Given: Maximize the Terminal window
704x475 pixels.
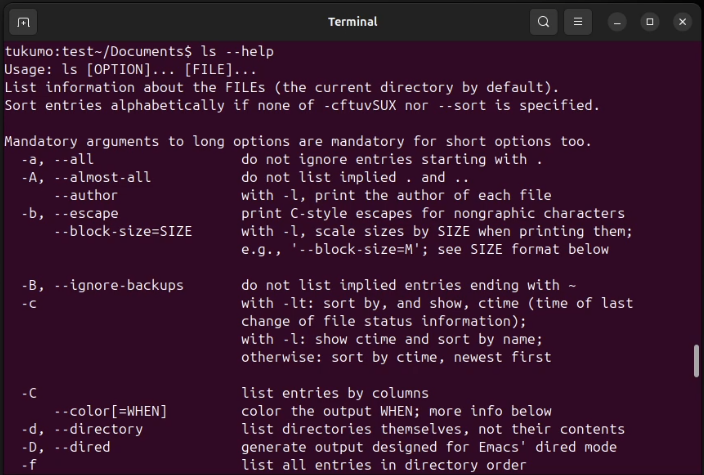Looking at the screenshot, I should point(650,21).
